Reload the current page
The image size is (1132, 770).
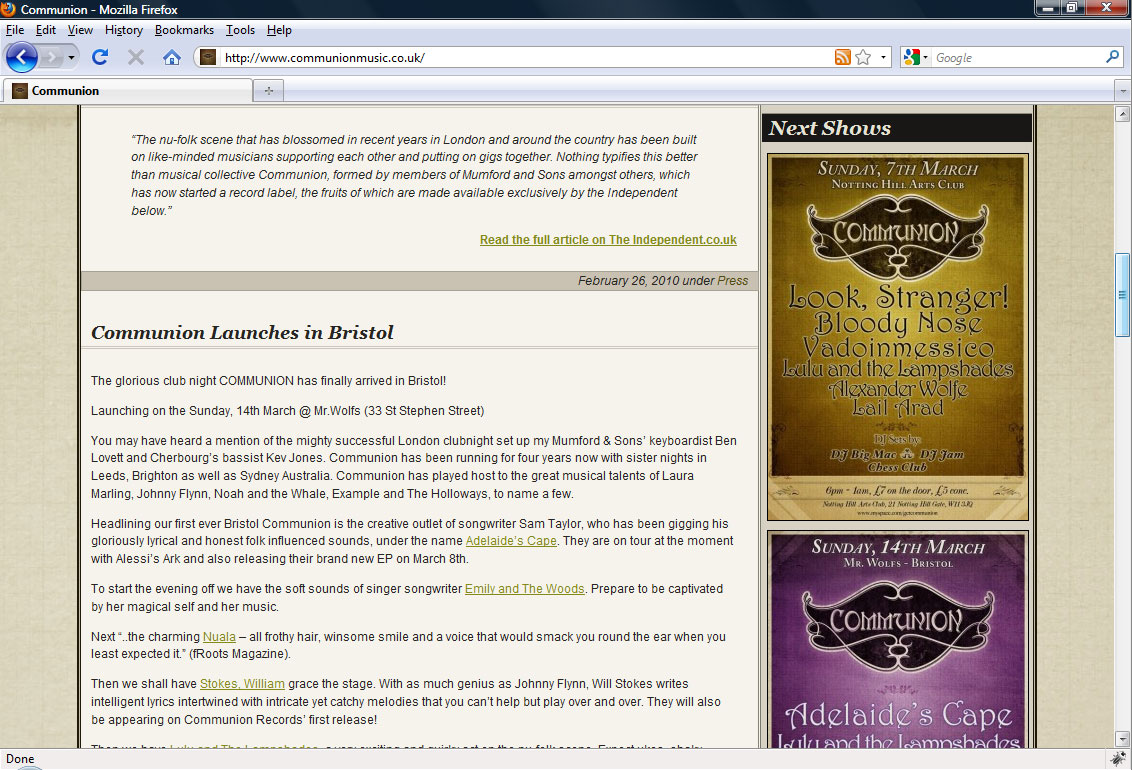pos(100,57)
